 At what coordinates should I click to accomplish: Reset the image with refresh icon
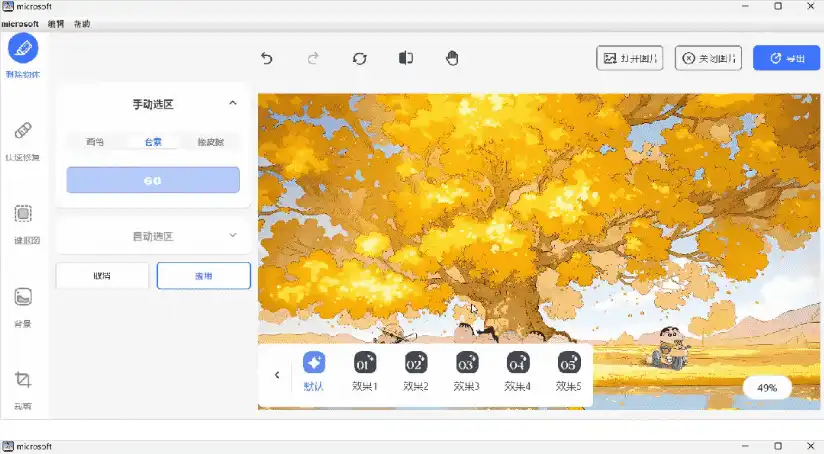tap(359, 58)
